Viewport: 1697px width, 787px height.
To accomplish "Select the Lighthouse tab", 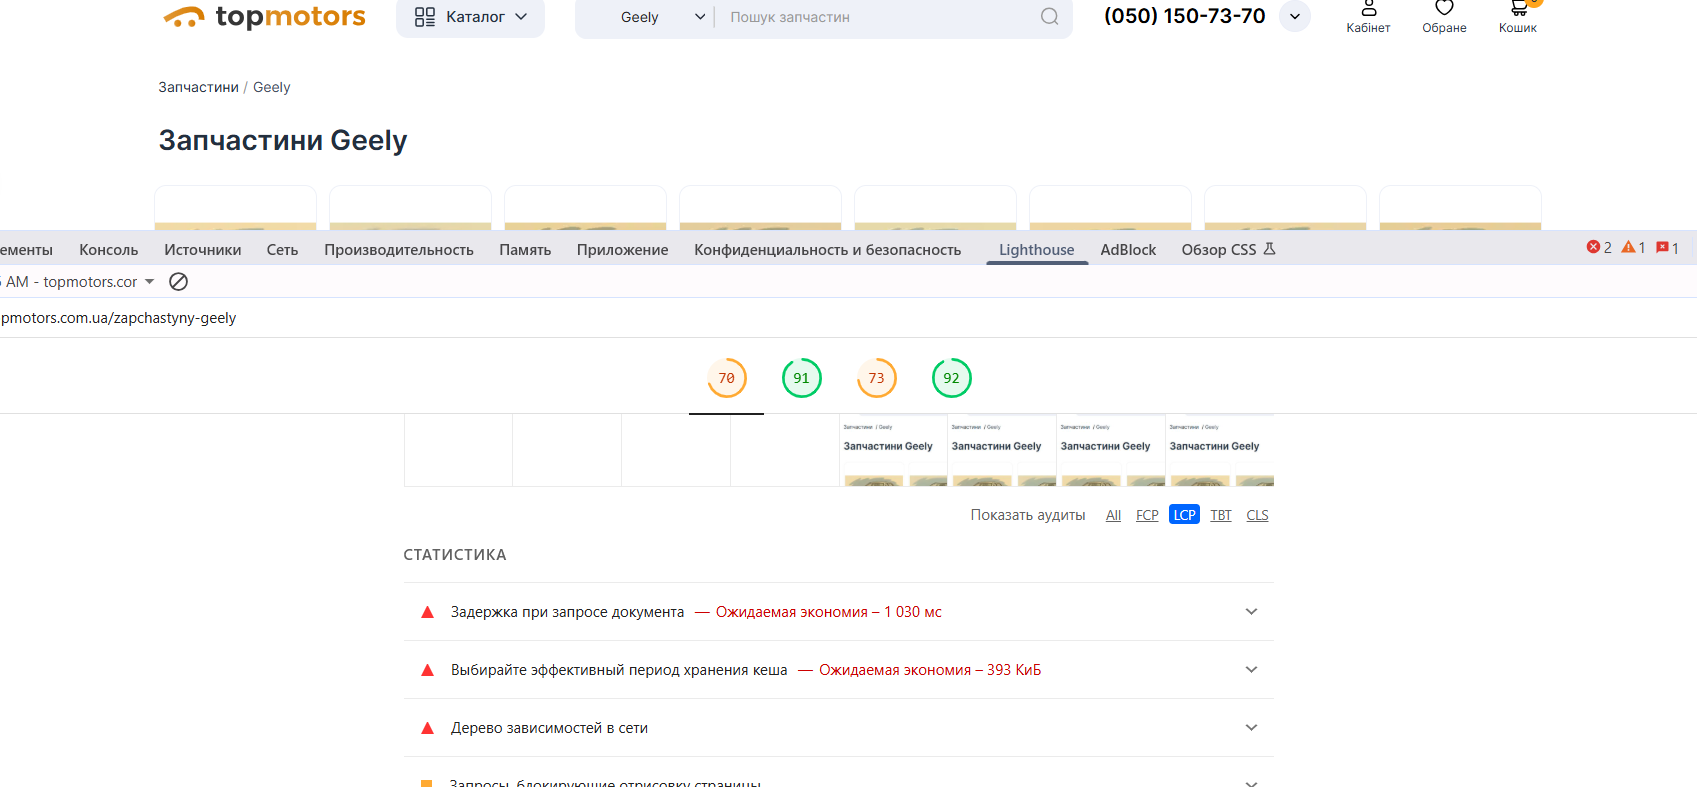I will (x=1037, y=250).
